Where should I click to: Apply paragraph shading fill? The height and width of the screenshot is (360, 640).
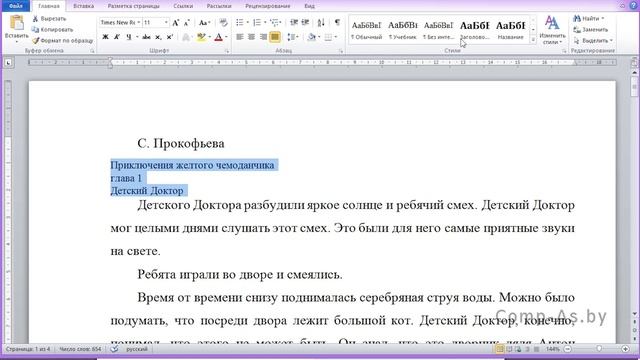311,37
